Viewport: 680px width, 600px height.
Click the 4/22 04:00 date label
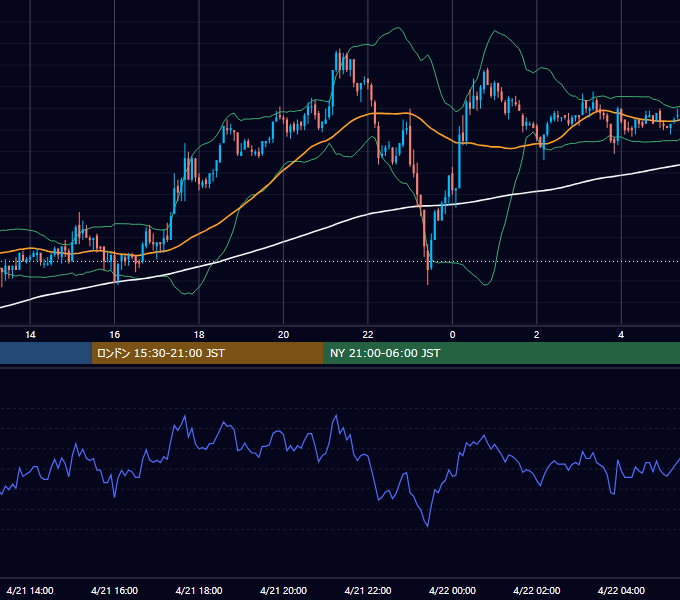[x=621, y=591]
